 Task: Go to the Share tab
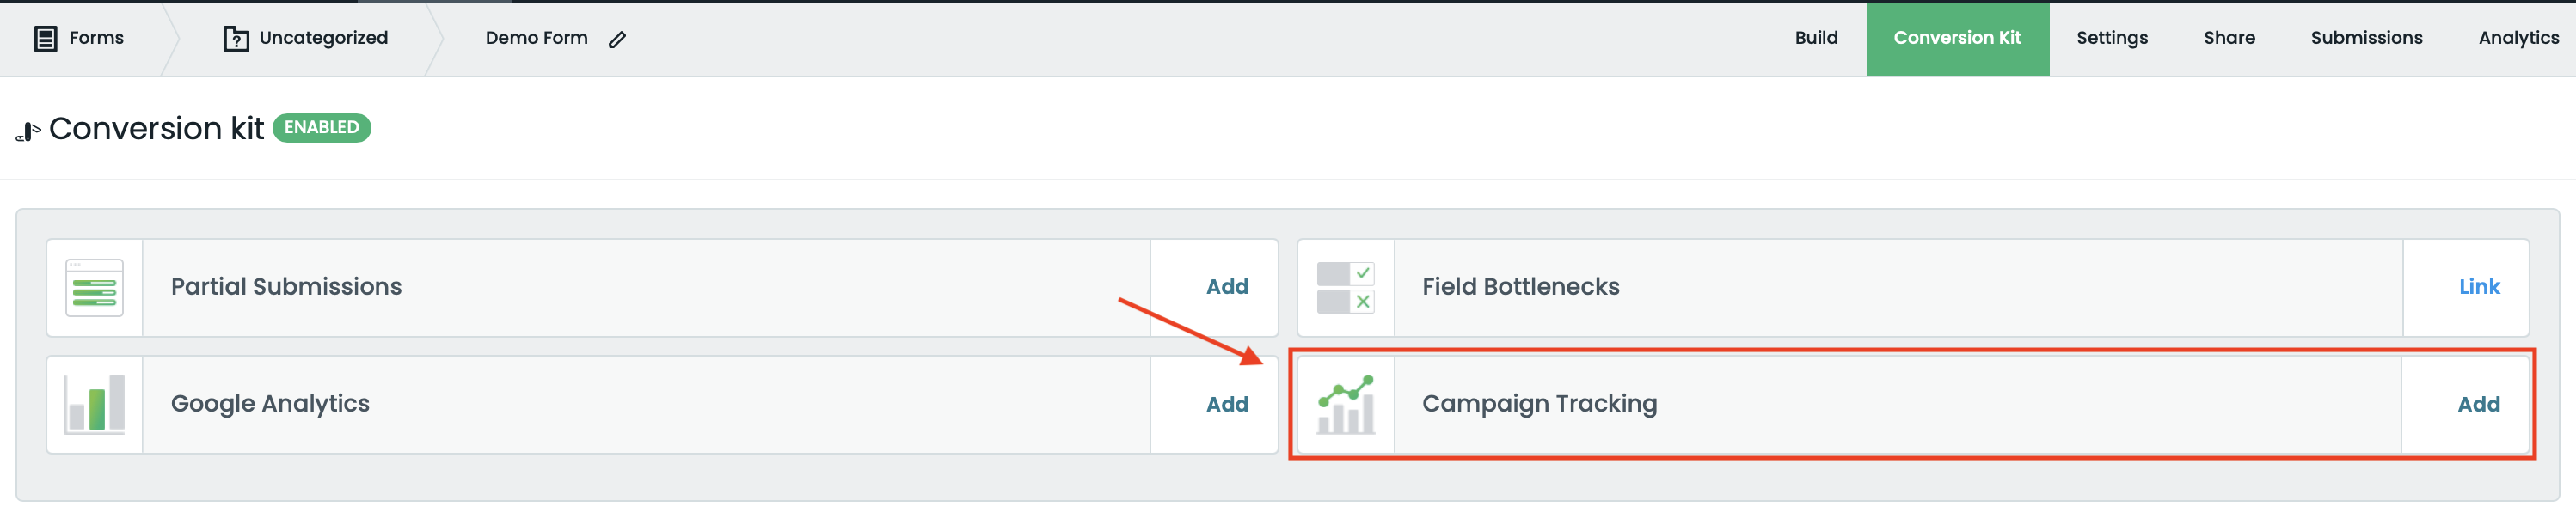2229,38
